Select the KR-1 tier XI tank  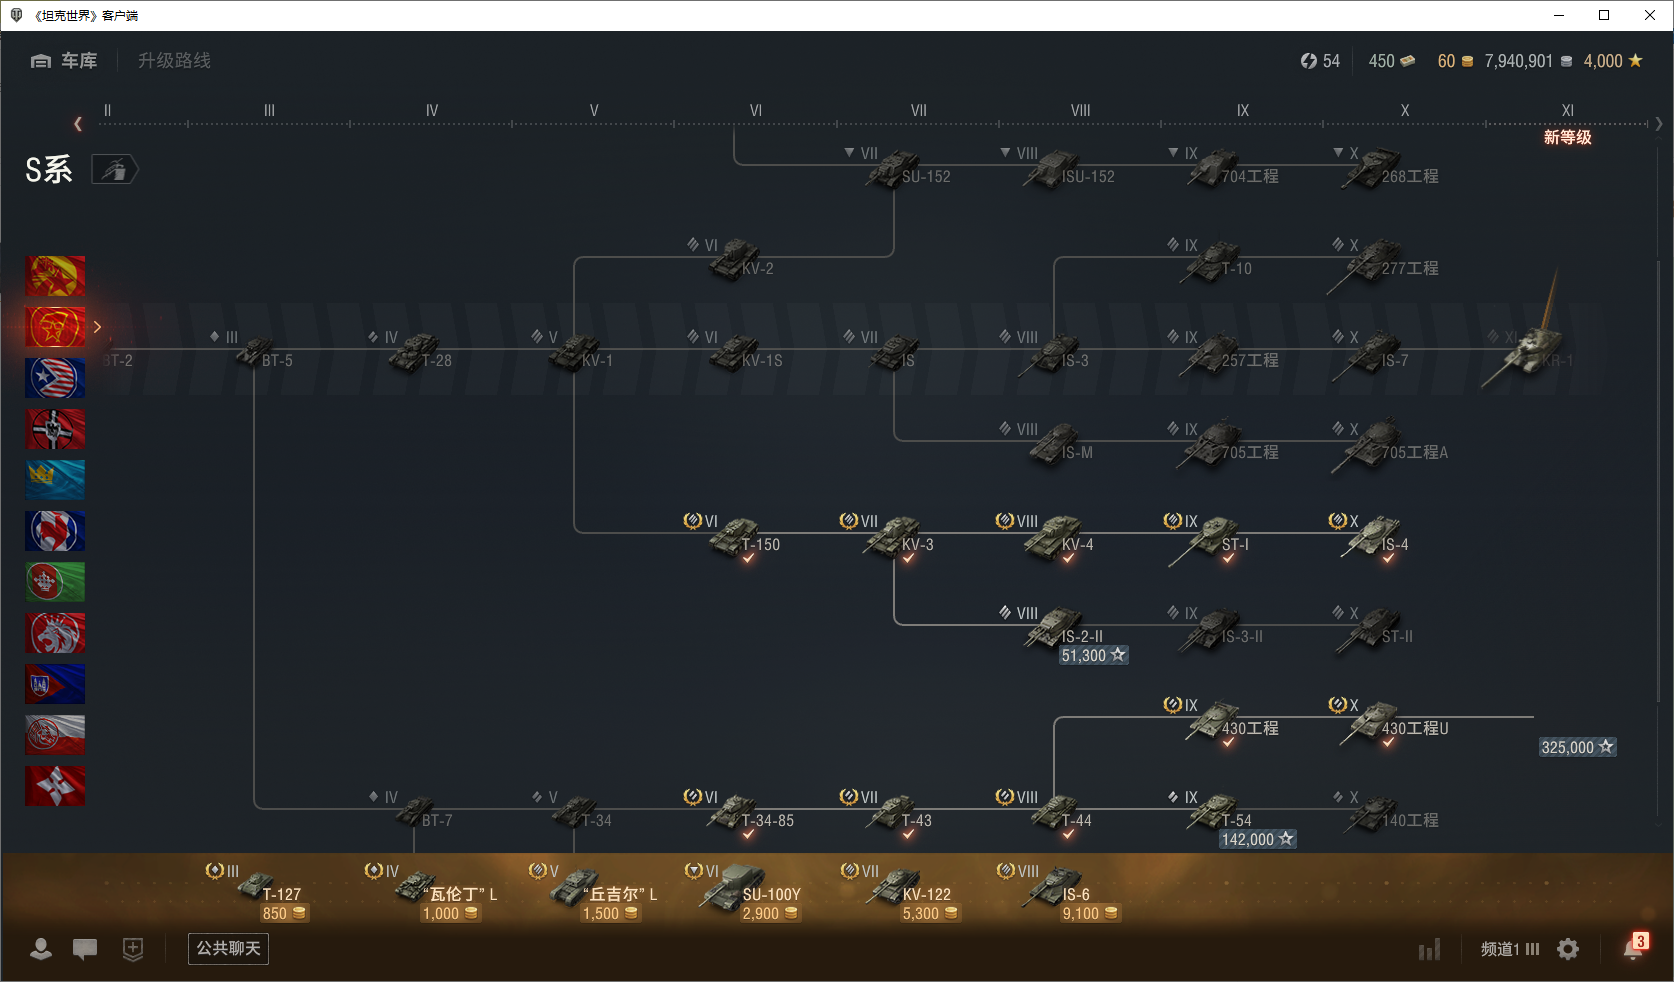coord(1530,350)
